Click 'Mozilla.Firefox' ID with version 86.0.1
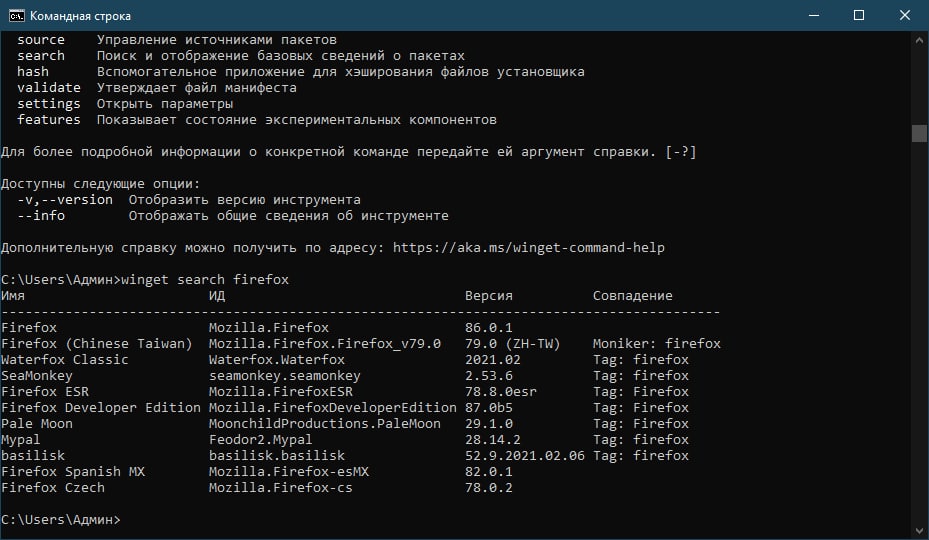 [268, 328]
